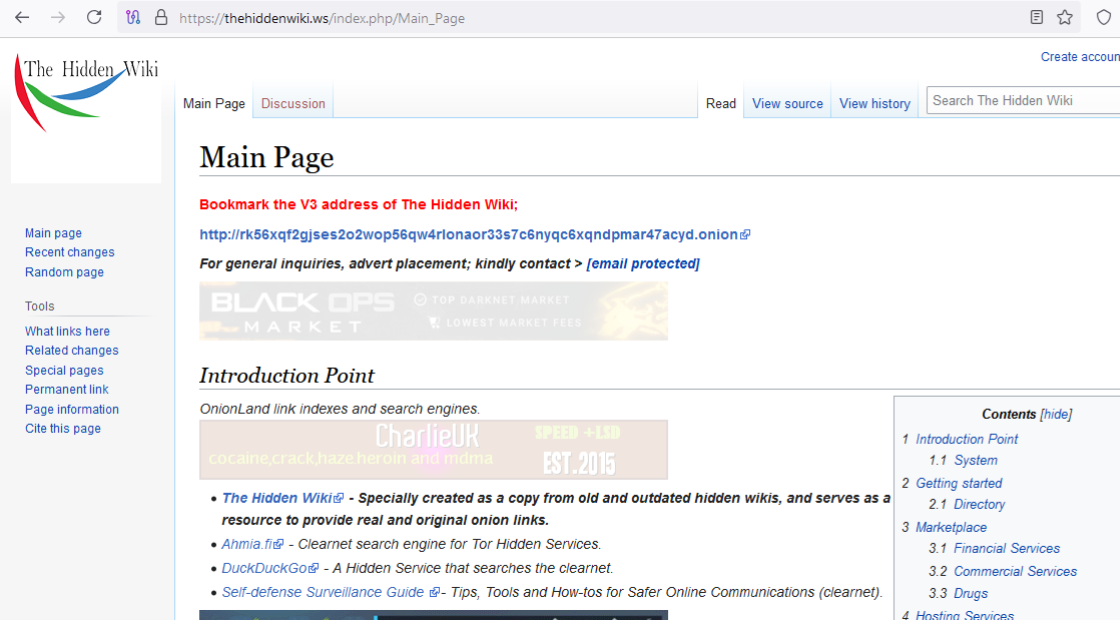Screen dimensions: 1120x620
Task: Open the DuckDuckGo link
Action: pyautogui.click(x=269, y=569)
